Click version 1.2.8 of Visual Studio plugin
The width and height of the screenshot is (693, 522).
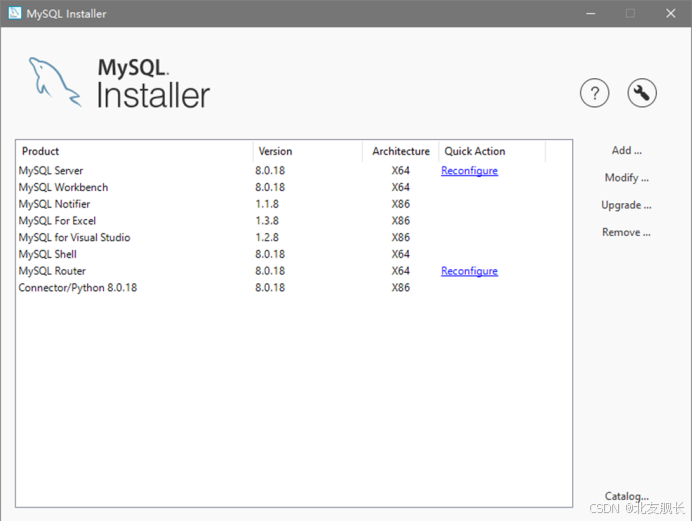coord(267,238)
